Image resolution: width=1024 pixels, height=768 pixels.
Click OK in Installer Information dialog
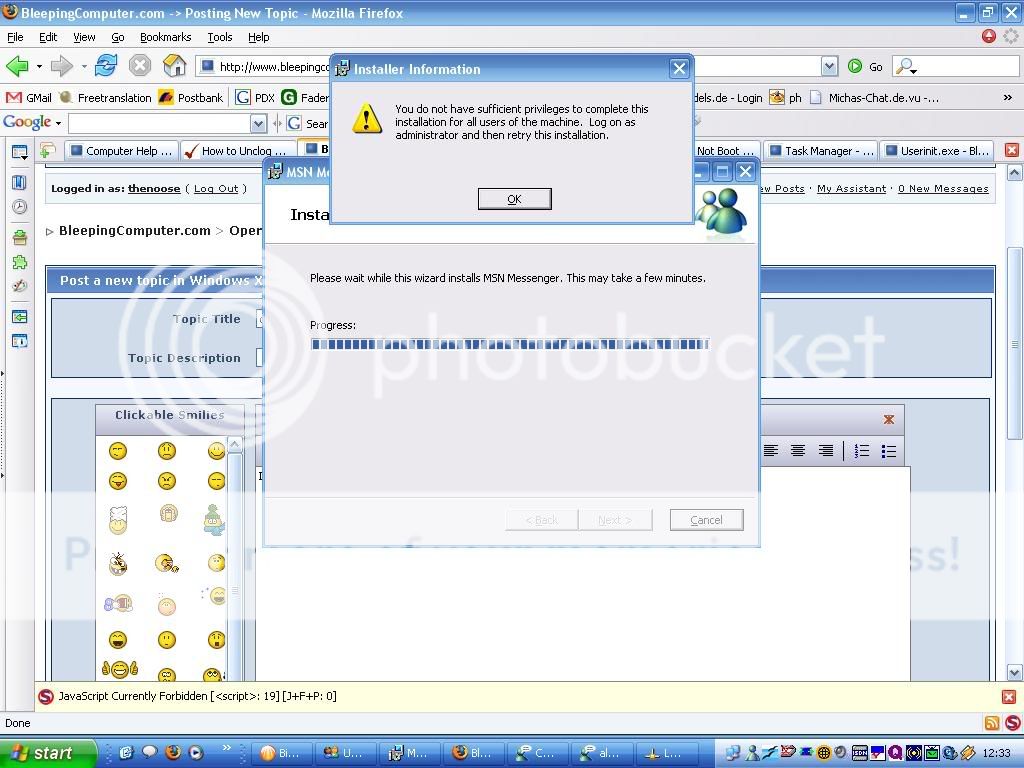tap(515, 199)
